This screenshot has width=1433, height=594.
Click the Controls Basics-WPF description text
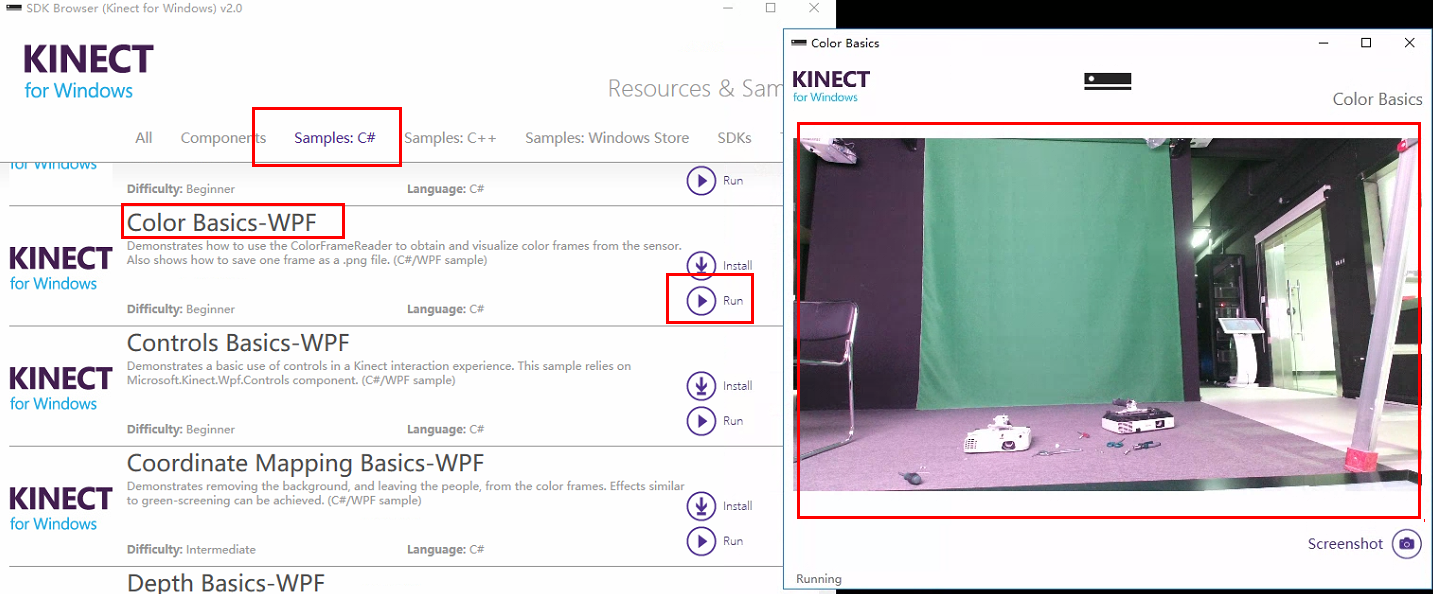coord(379,373)
